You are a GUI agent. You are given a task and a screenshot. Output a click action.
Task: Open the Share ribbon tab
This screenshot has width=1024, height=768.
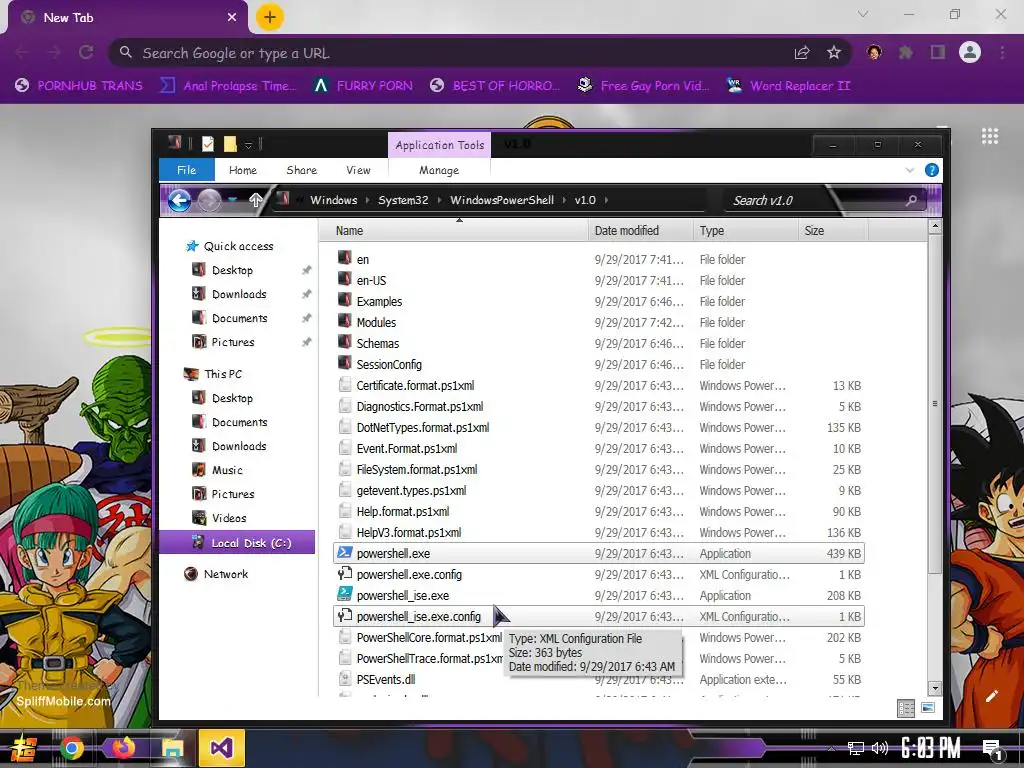point(301,170)
